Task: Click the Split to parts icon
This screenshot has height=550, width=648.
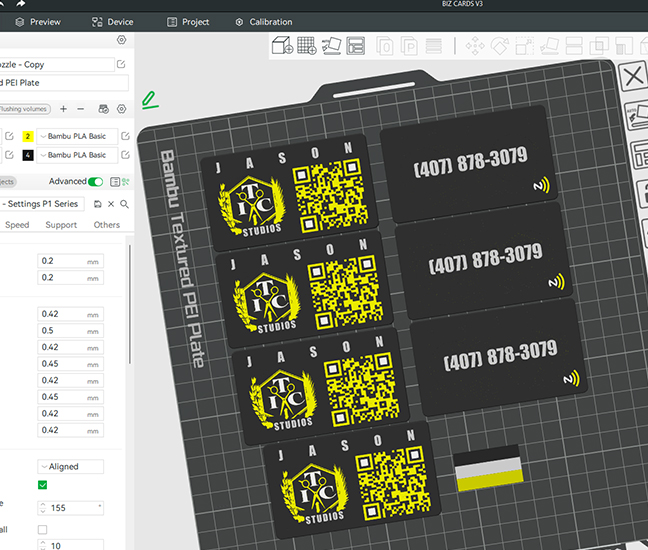Action: [x=409, y=46]
